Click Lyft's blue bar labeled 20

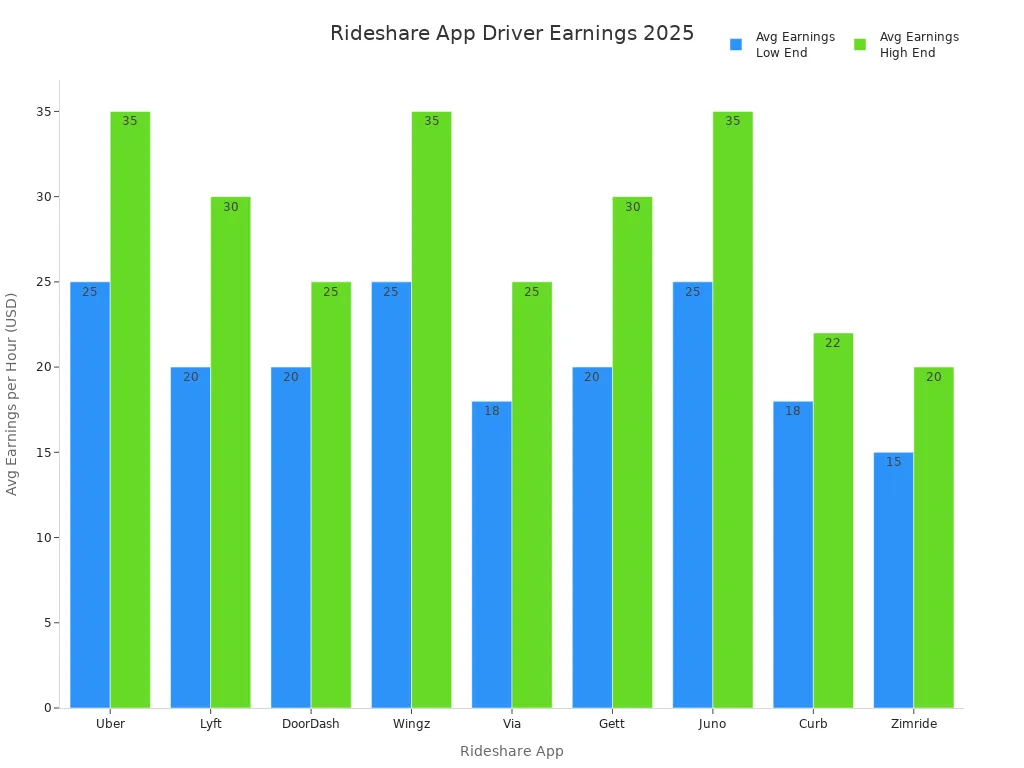tap(191, 537)
